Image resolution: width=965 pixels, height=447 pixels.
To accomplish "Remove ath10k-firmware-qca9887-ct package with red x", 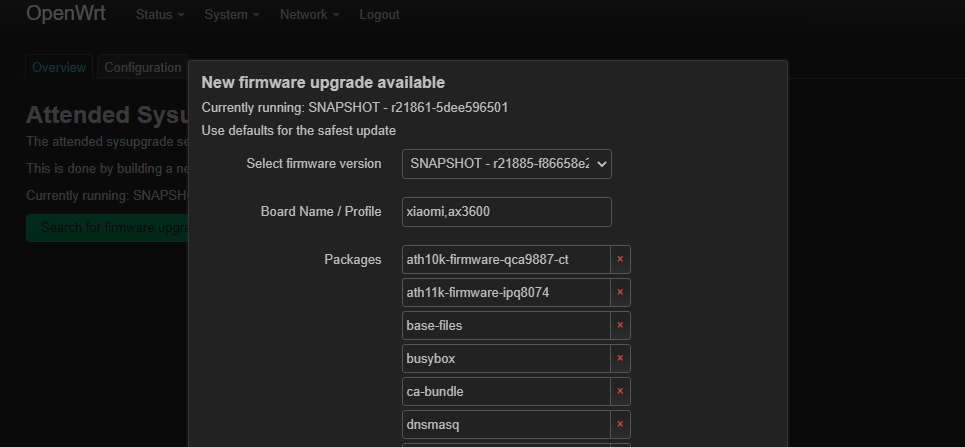I will (x=620, y=260).
